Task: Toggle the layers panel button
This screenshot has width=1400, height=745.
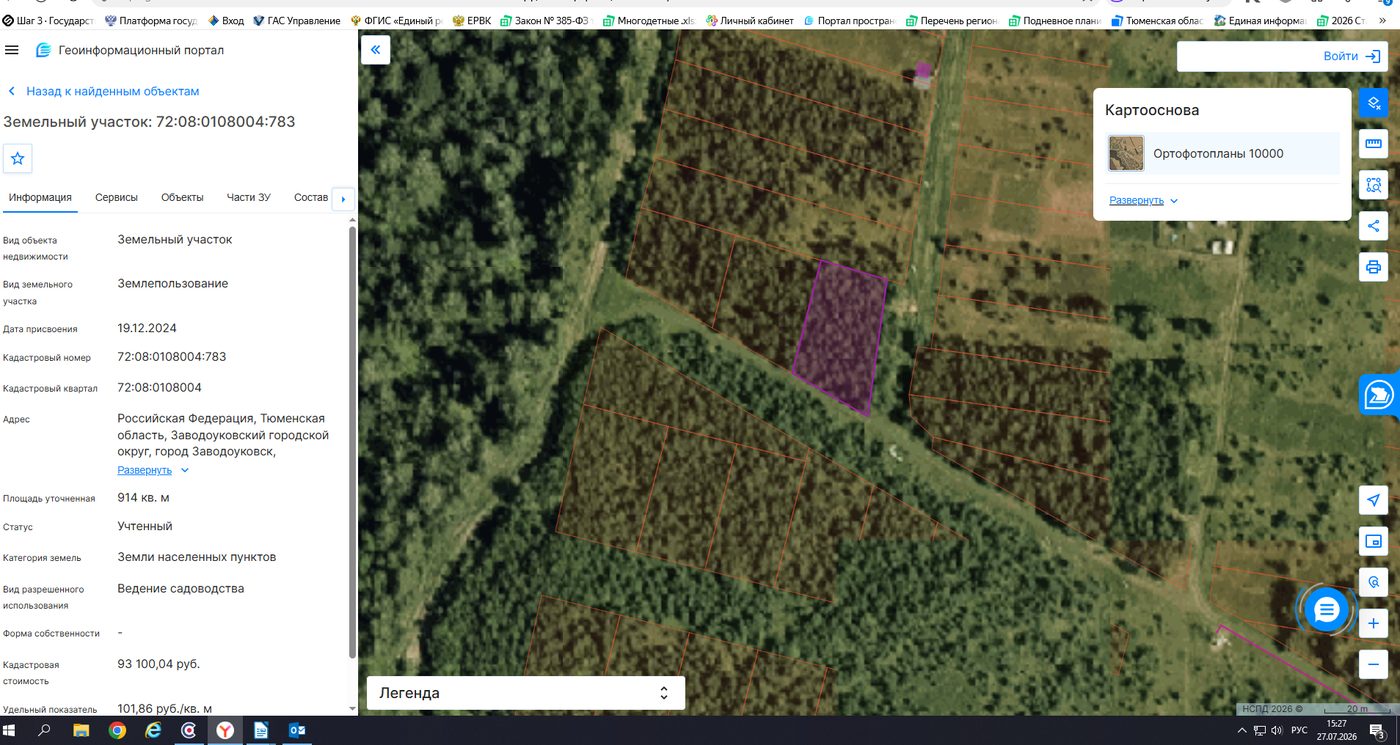Action: tap(1373, 102)
